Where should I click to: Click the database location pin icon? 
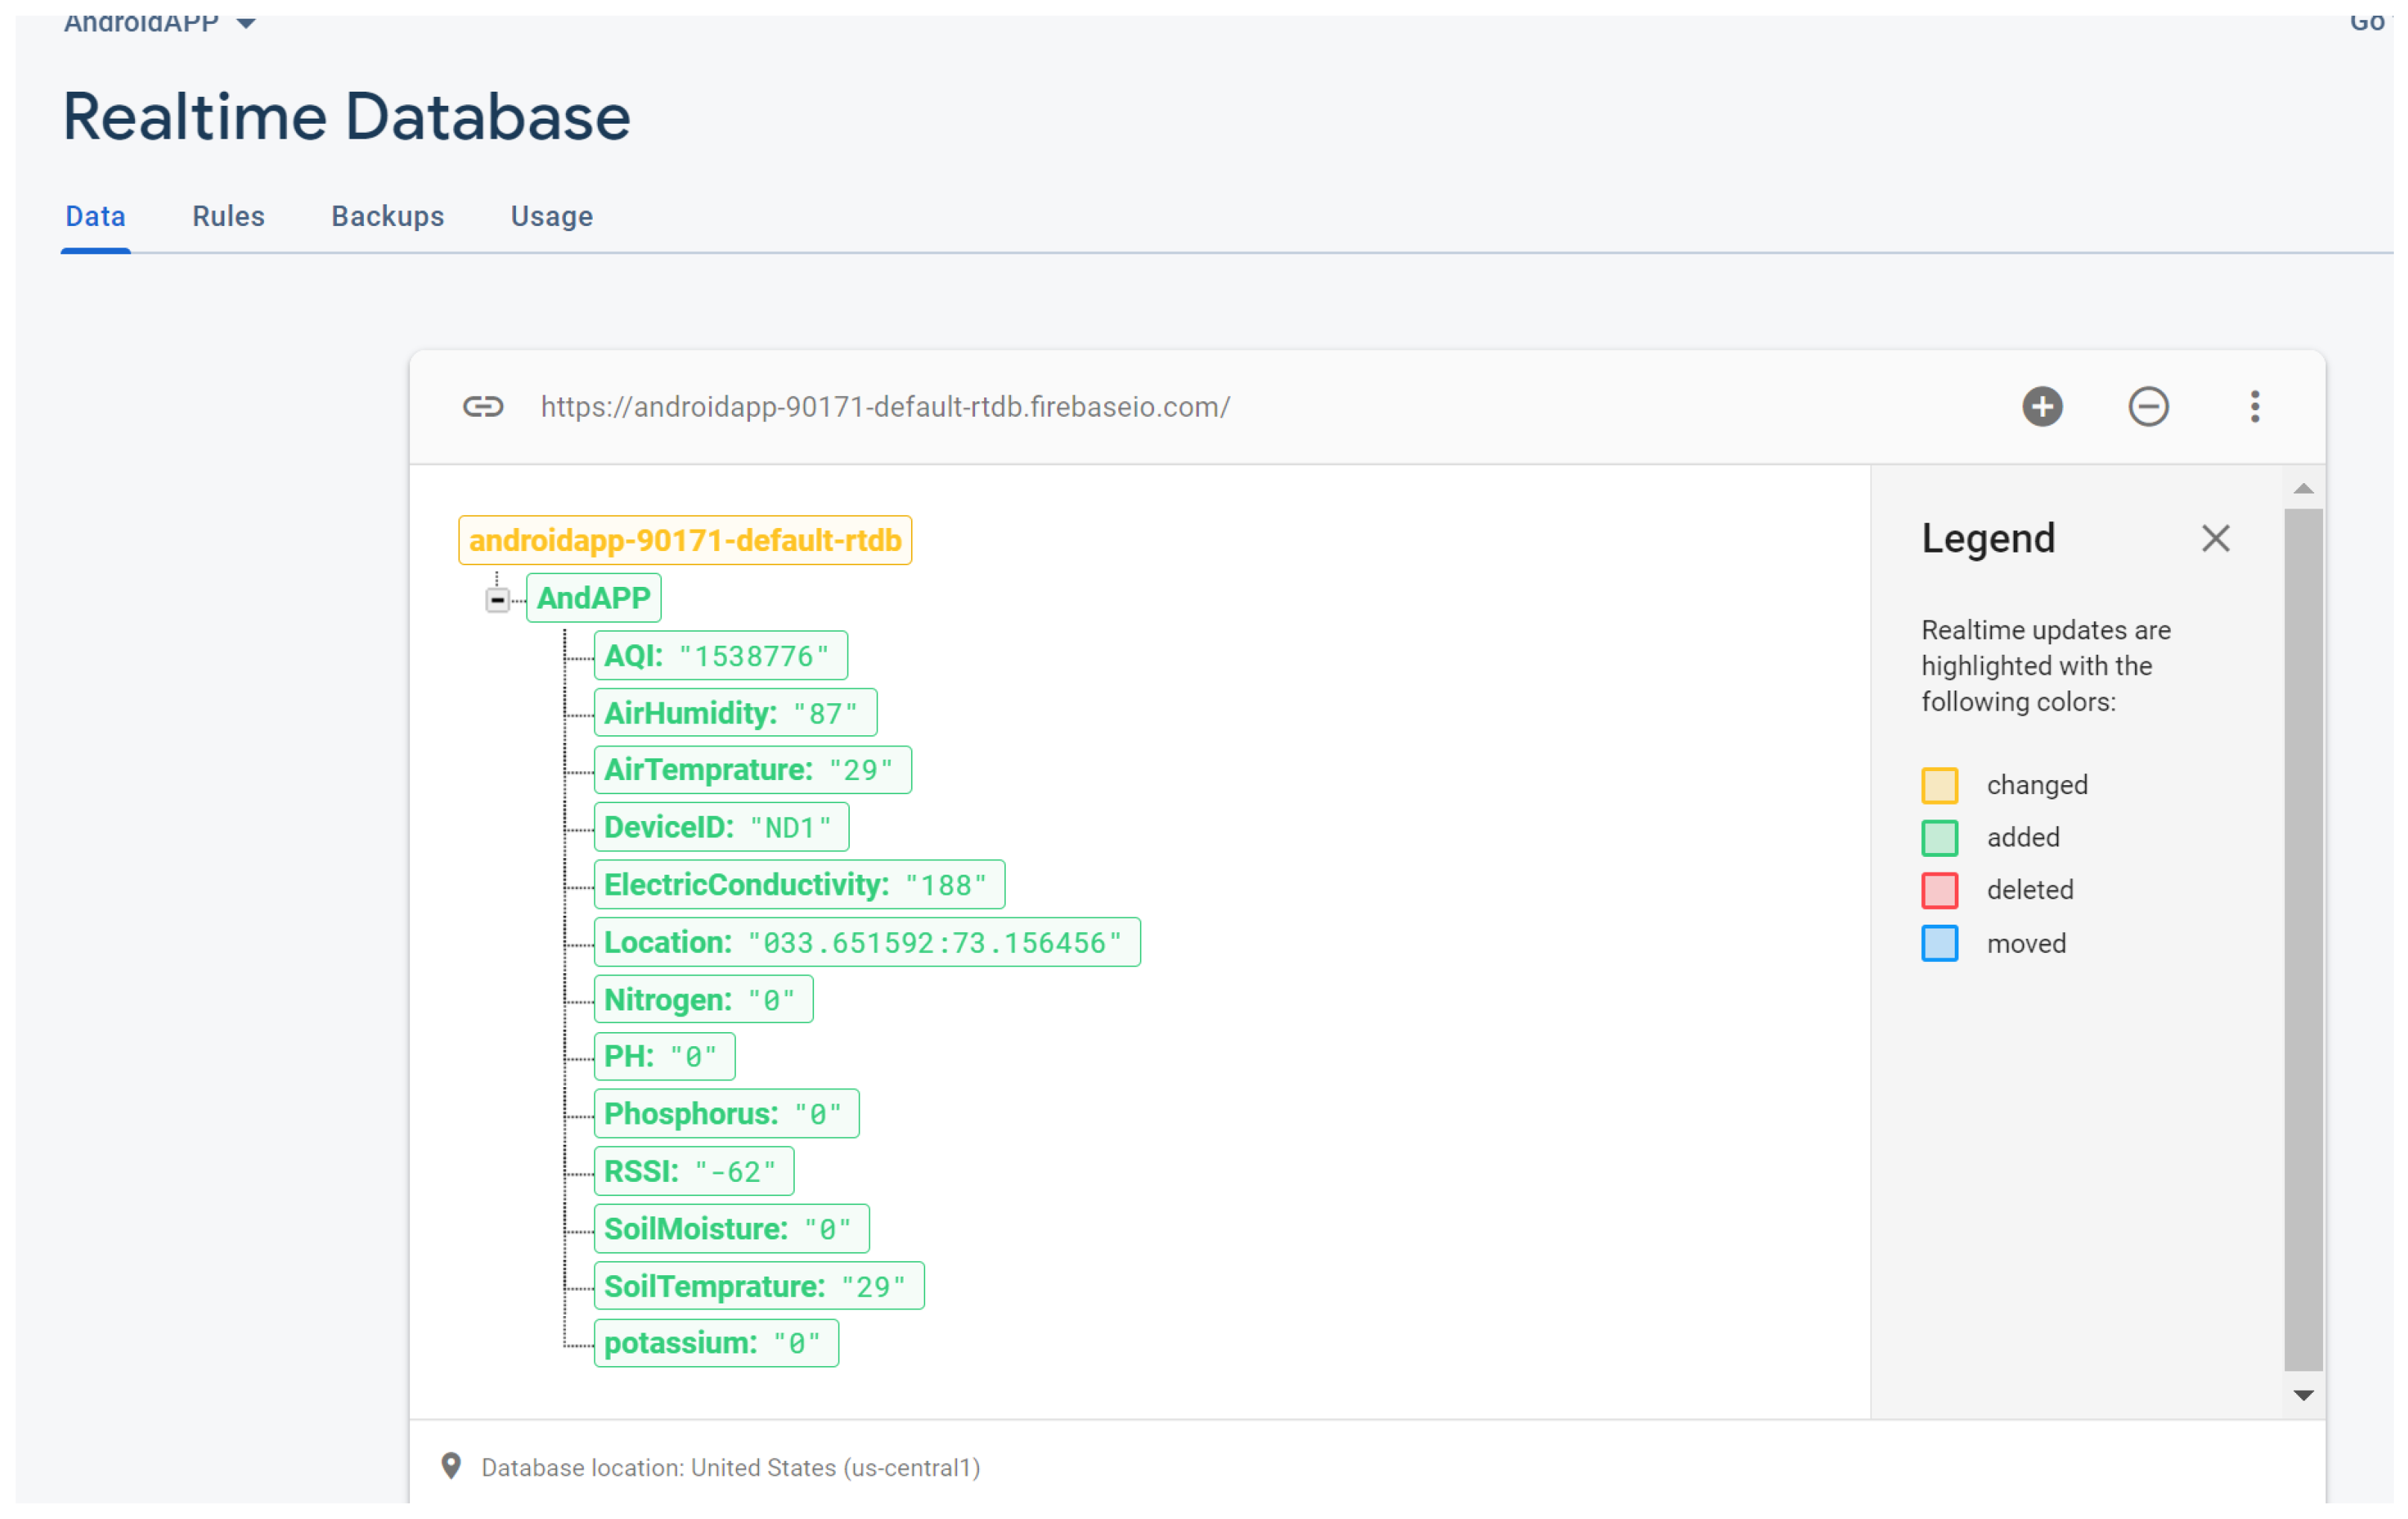pos(451,1466)
